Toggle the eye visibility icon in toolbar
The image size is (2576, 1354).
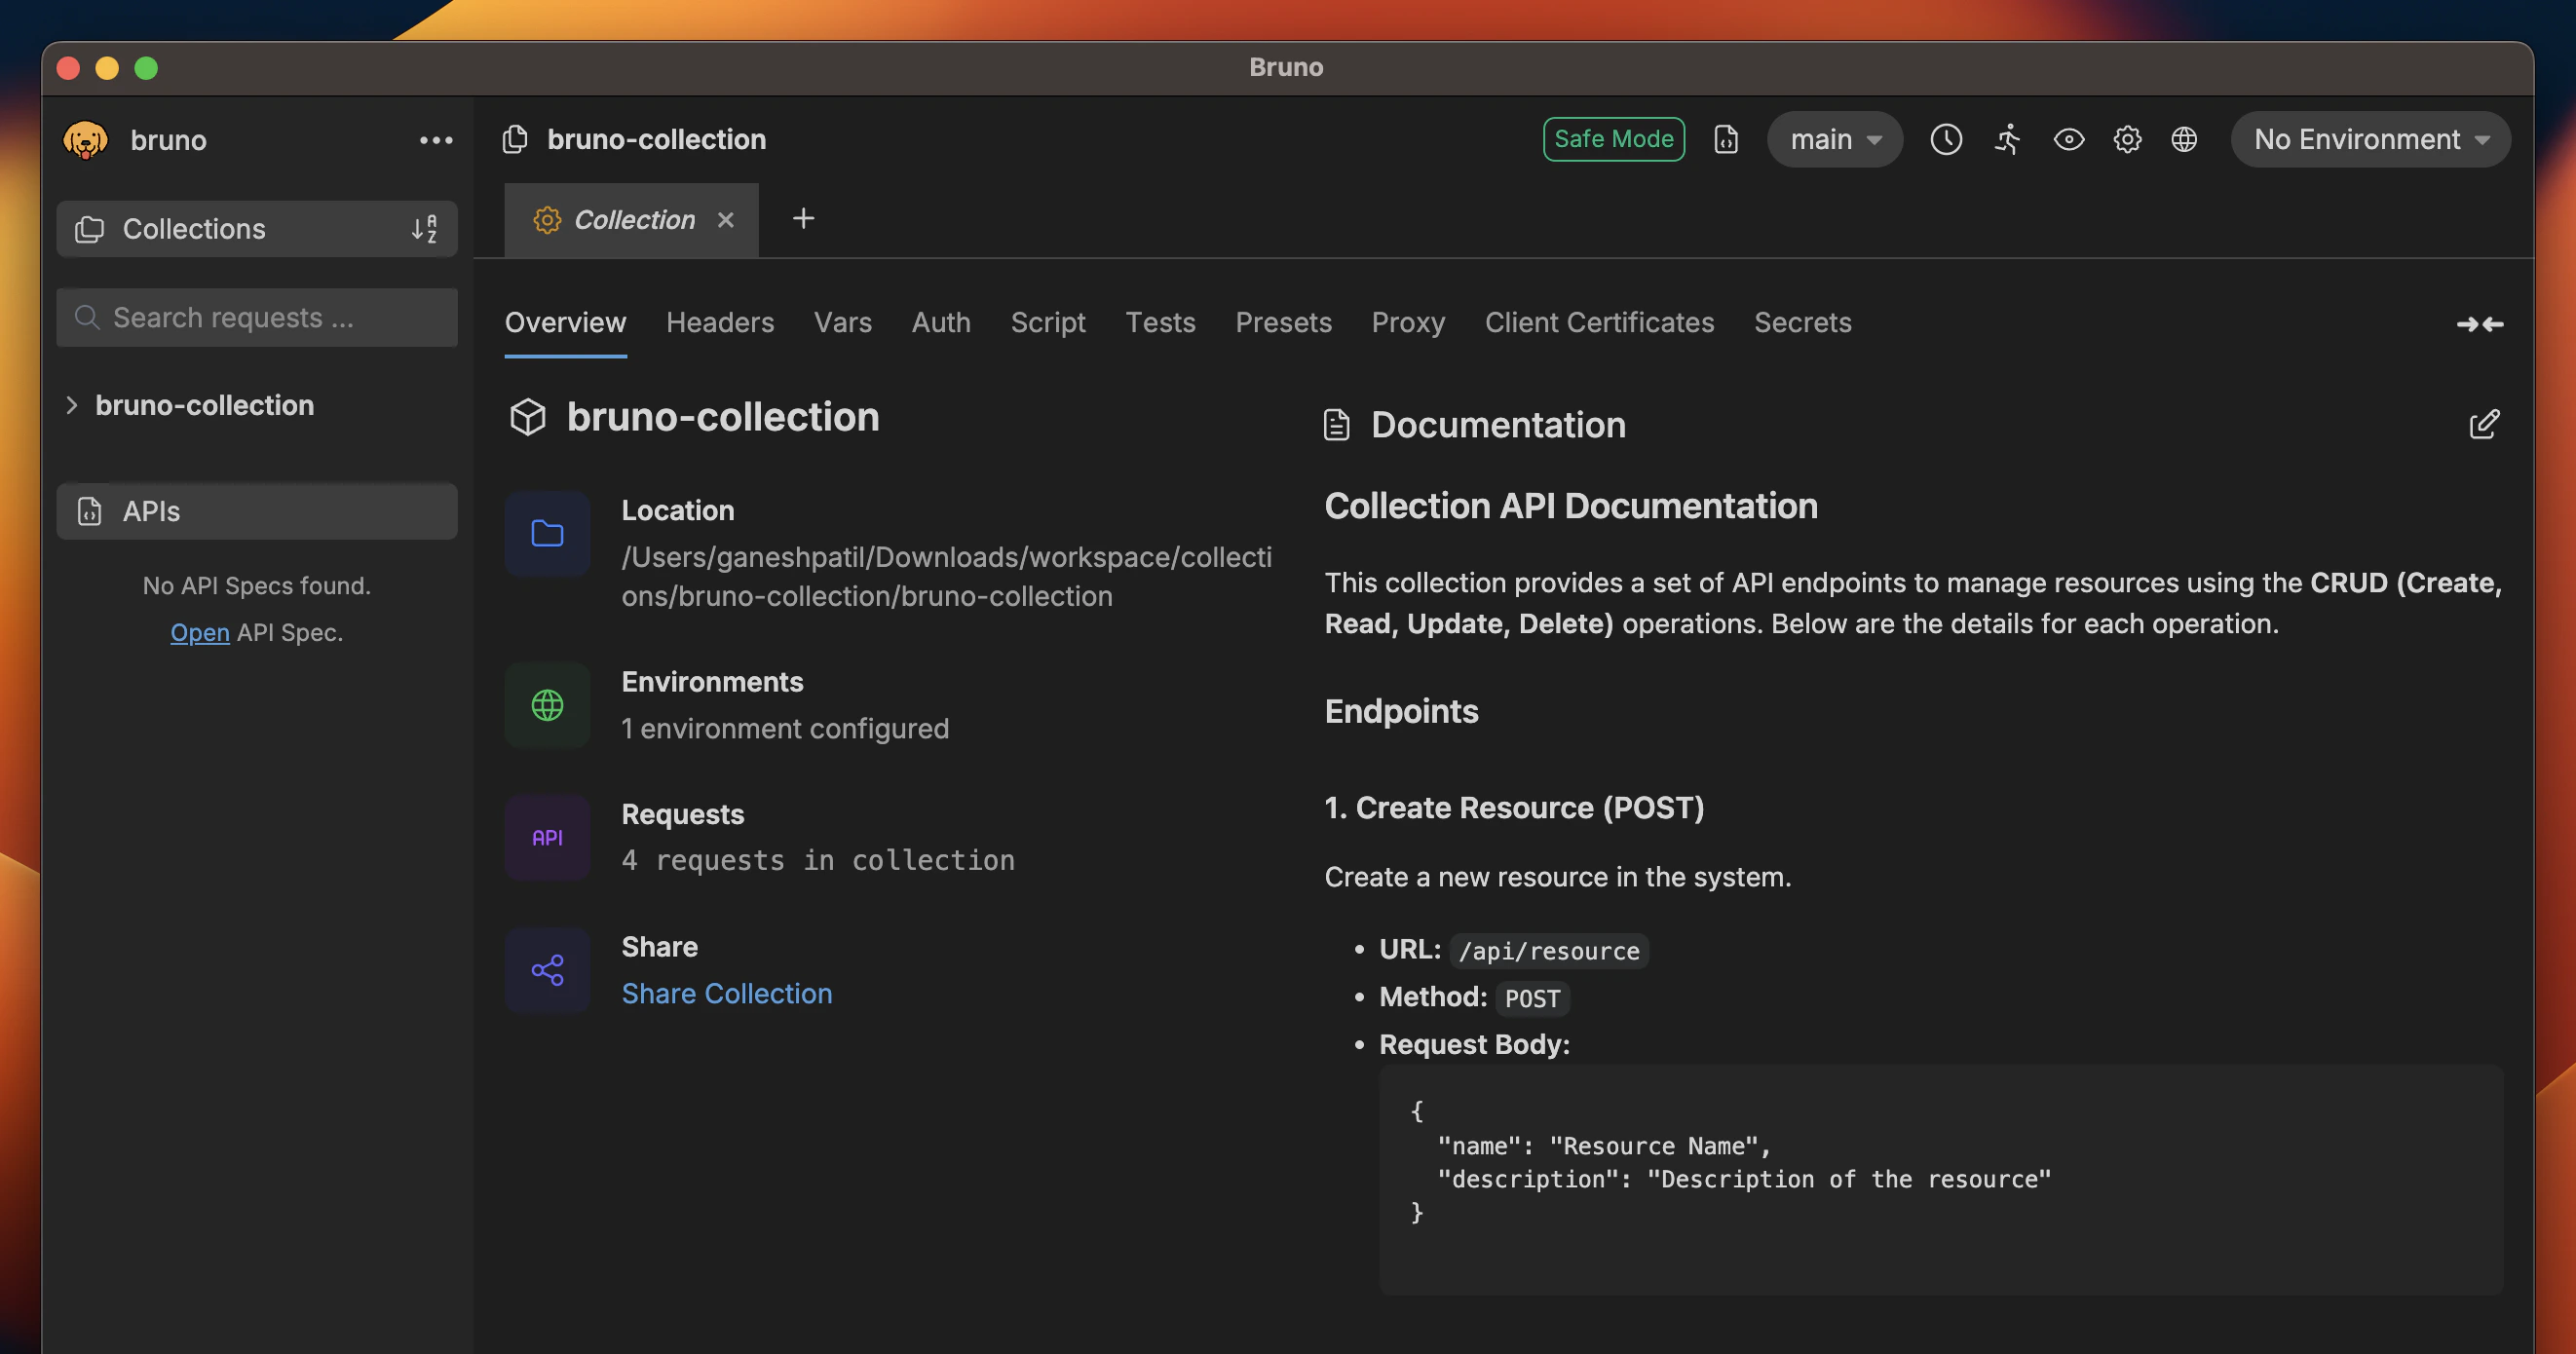[x=2068, y=139]
